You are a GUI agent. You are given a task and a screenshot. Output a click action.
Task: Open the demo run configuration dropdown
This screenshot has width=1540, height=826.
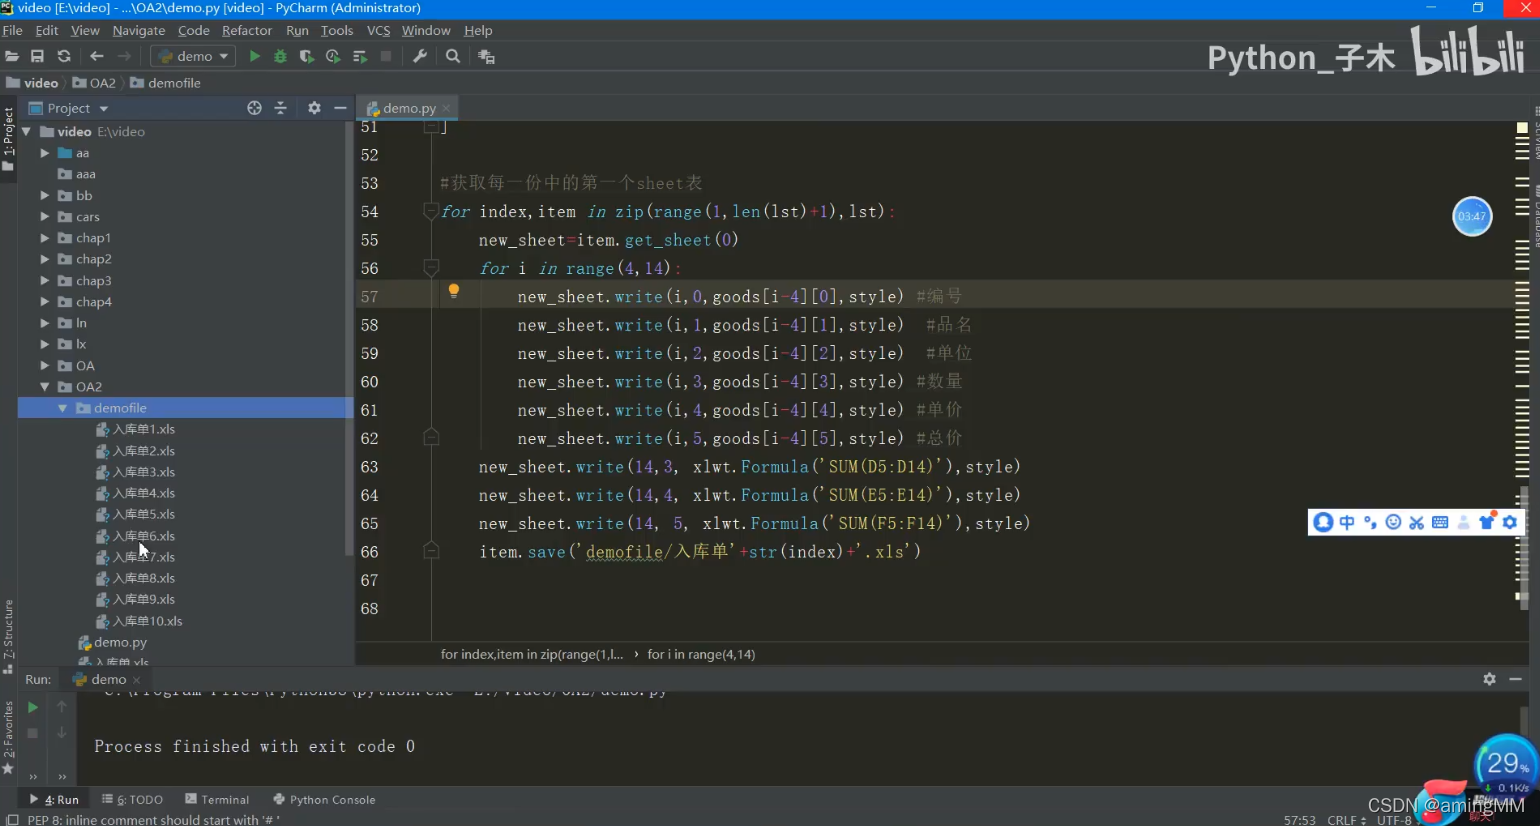click(x=194, y=56)
